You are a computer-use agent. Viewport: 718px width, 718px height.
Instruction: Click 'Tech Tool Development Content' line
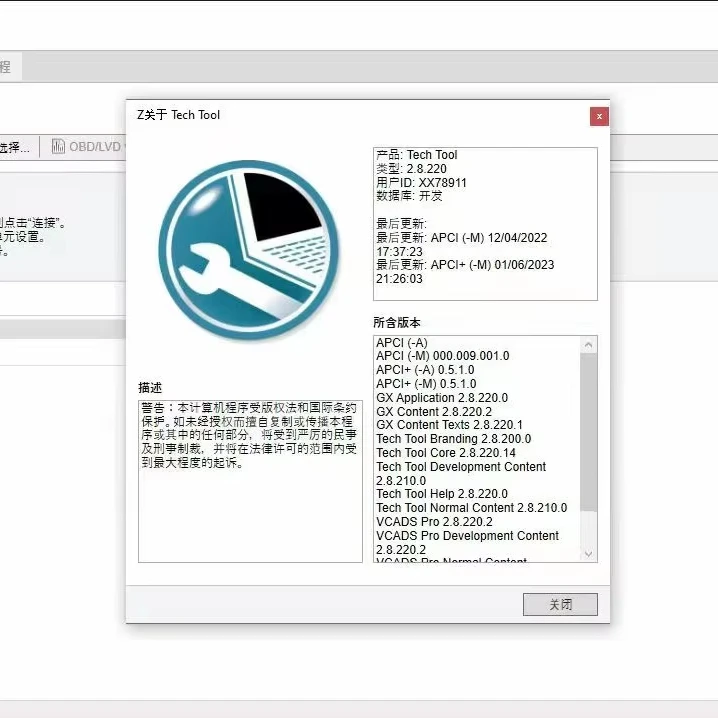click(x=461, y=467)
